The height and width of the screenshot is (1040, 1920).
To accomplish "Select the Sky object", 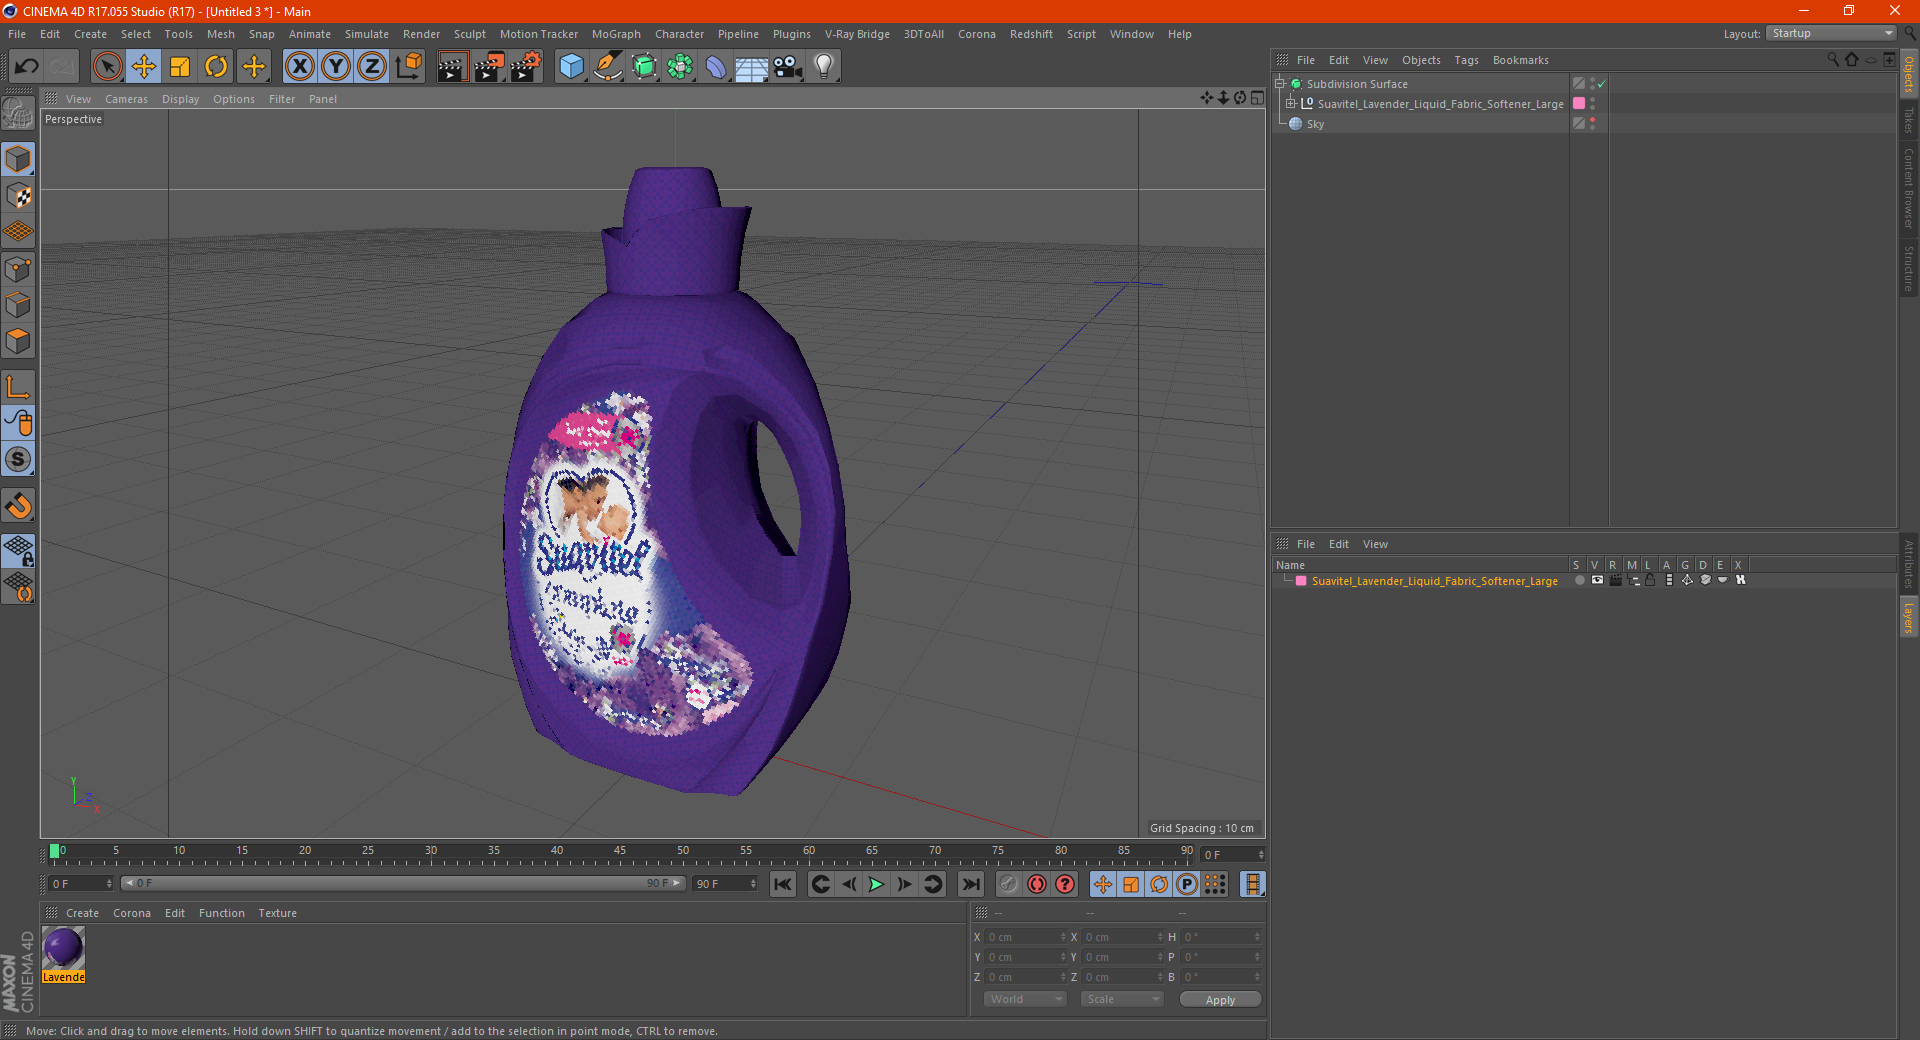I will click(1315, 124).
